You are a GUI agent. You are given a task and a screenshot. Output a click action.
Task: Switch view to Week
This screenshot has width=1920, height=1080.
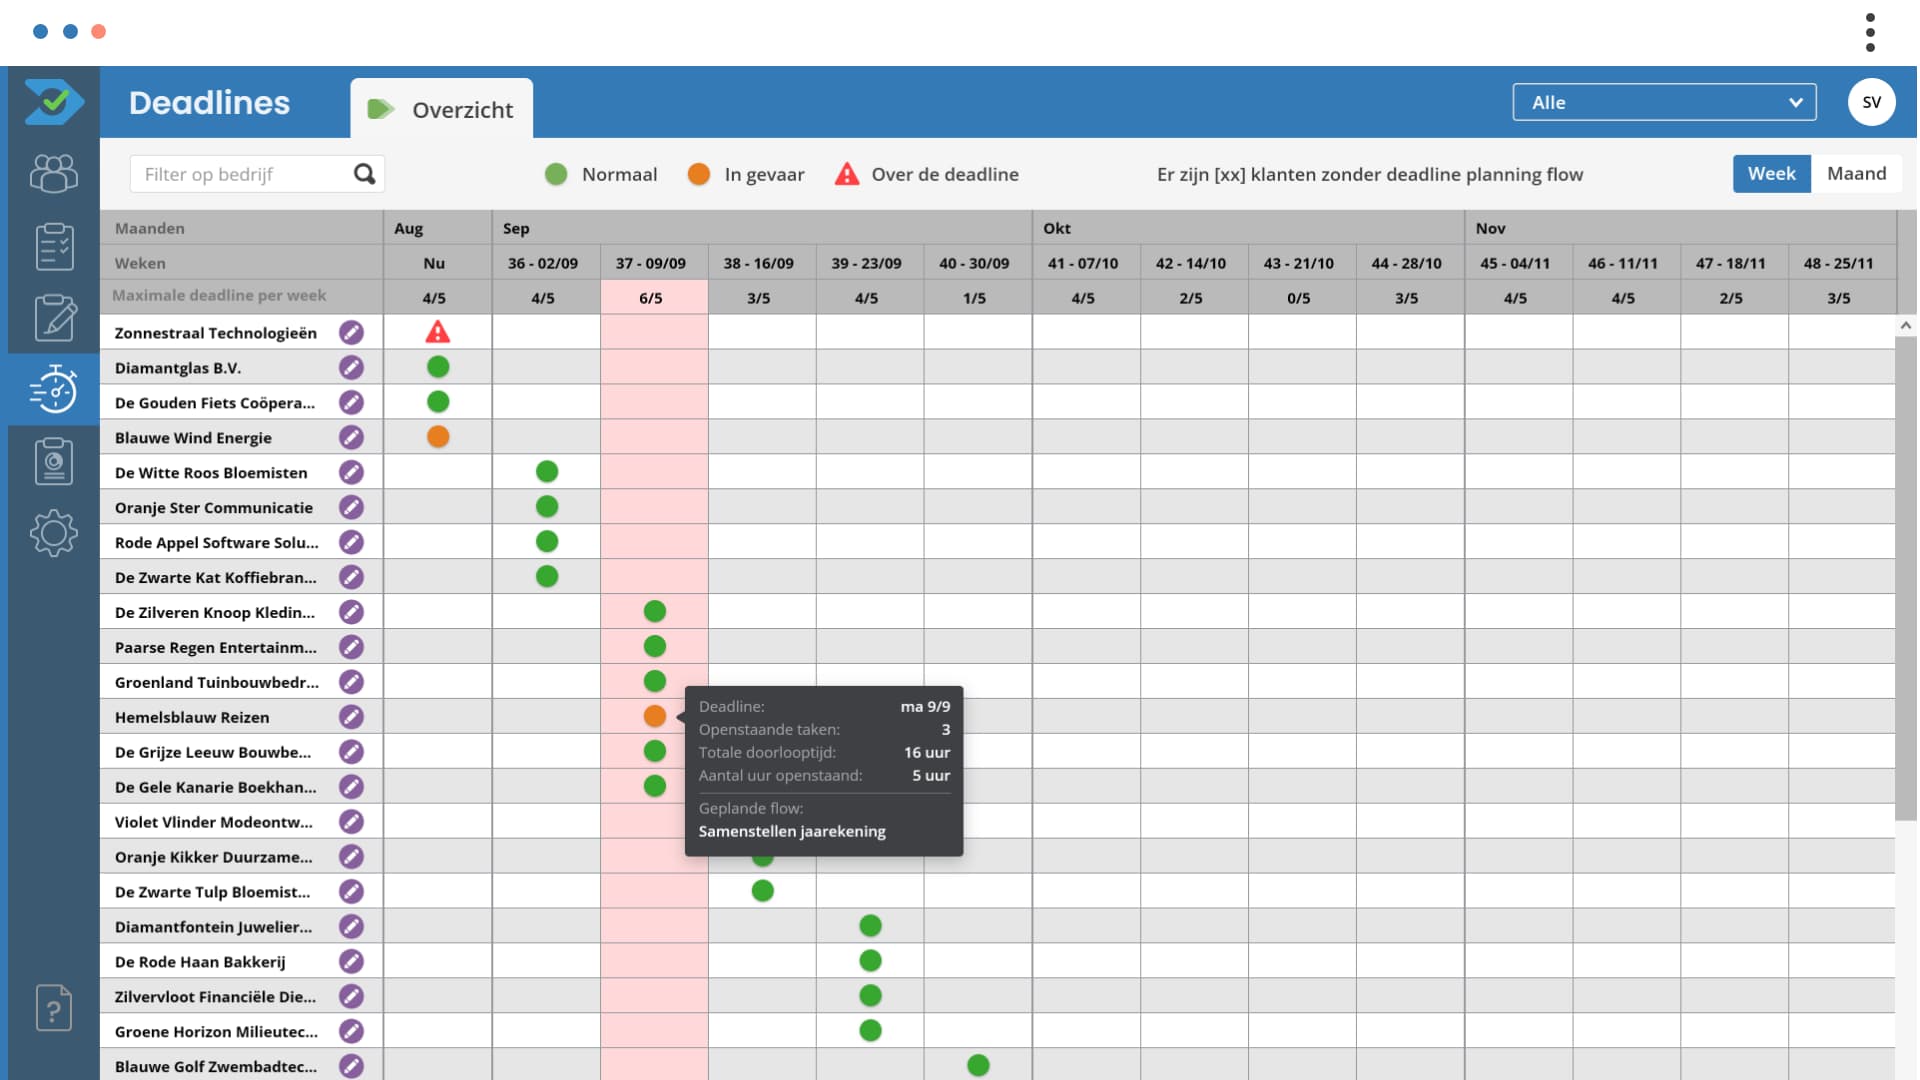[x=1771, y=174]
